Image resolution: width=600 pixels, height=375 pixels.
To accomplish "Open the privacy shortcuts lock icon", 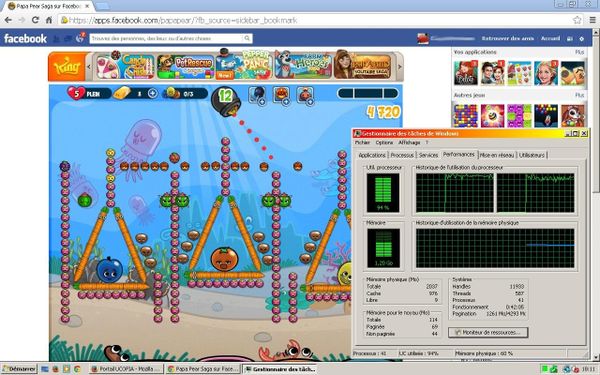I will 570,39.
